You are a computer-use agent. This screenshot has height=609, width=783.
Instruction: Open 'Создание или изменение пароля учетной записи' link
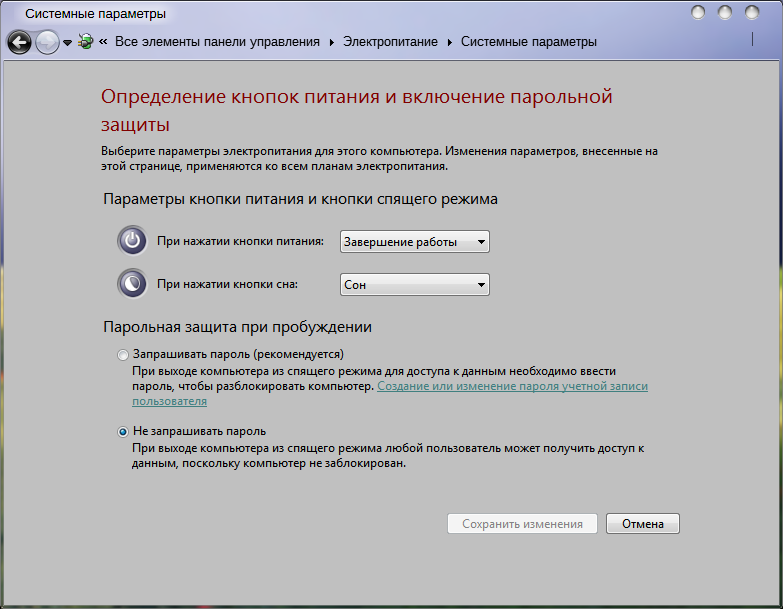(x=512, y=386)
